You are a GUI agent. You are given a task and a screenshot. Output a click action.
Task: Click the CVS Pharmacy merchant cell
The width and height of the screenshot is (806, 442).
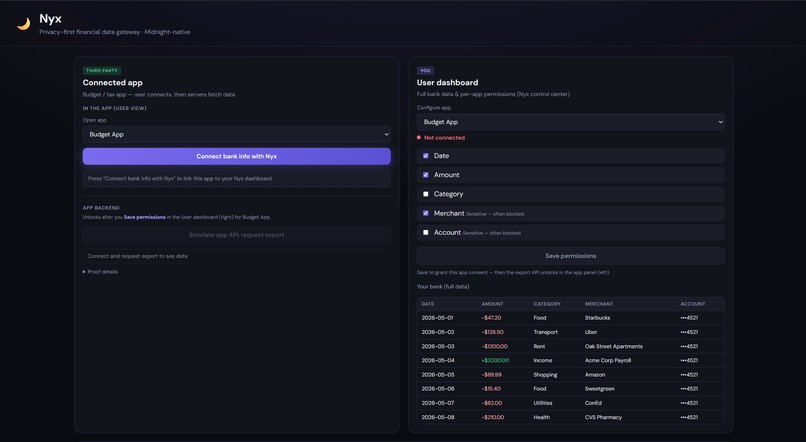coord(603,417)
